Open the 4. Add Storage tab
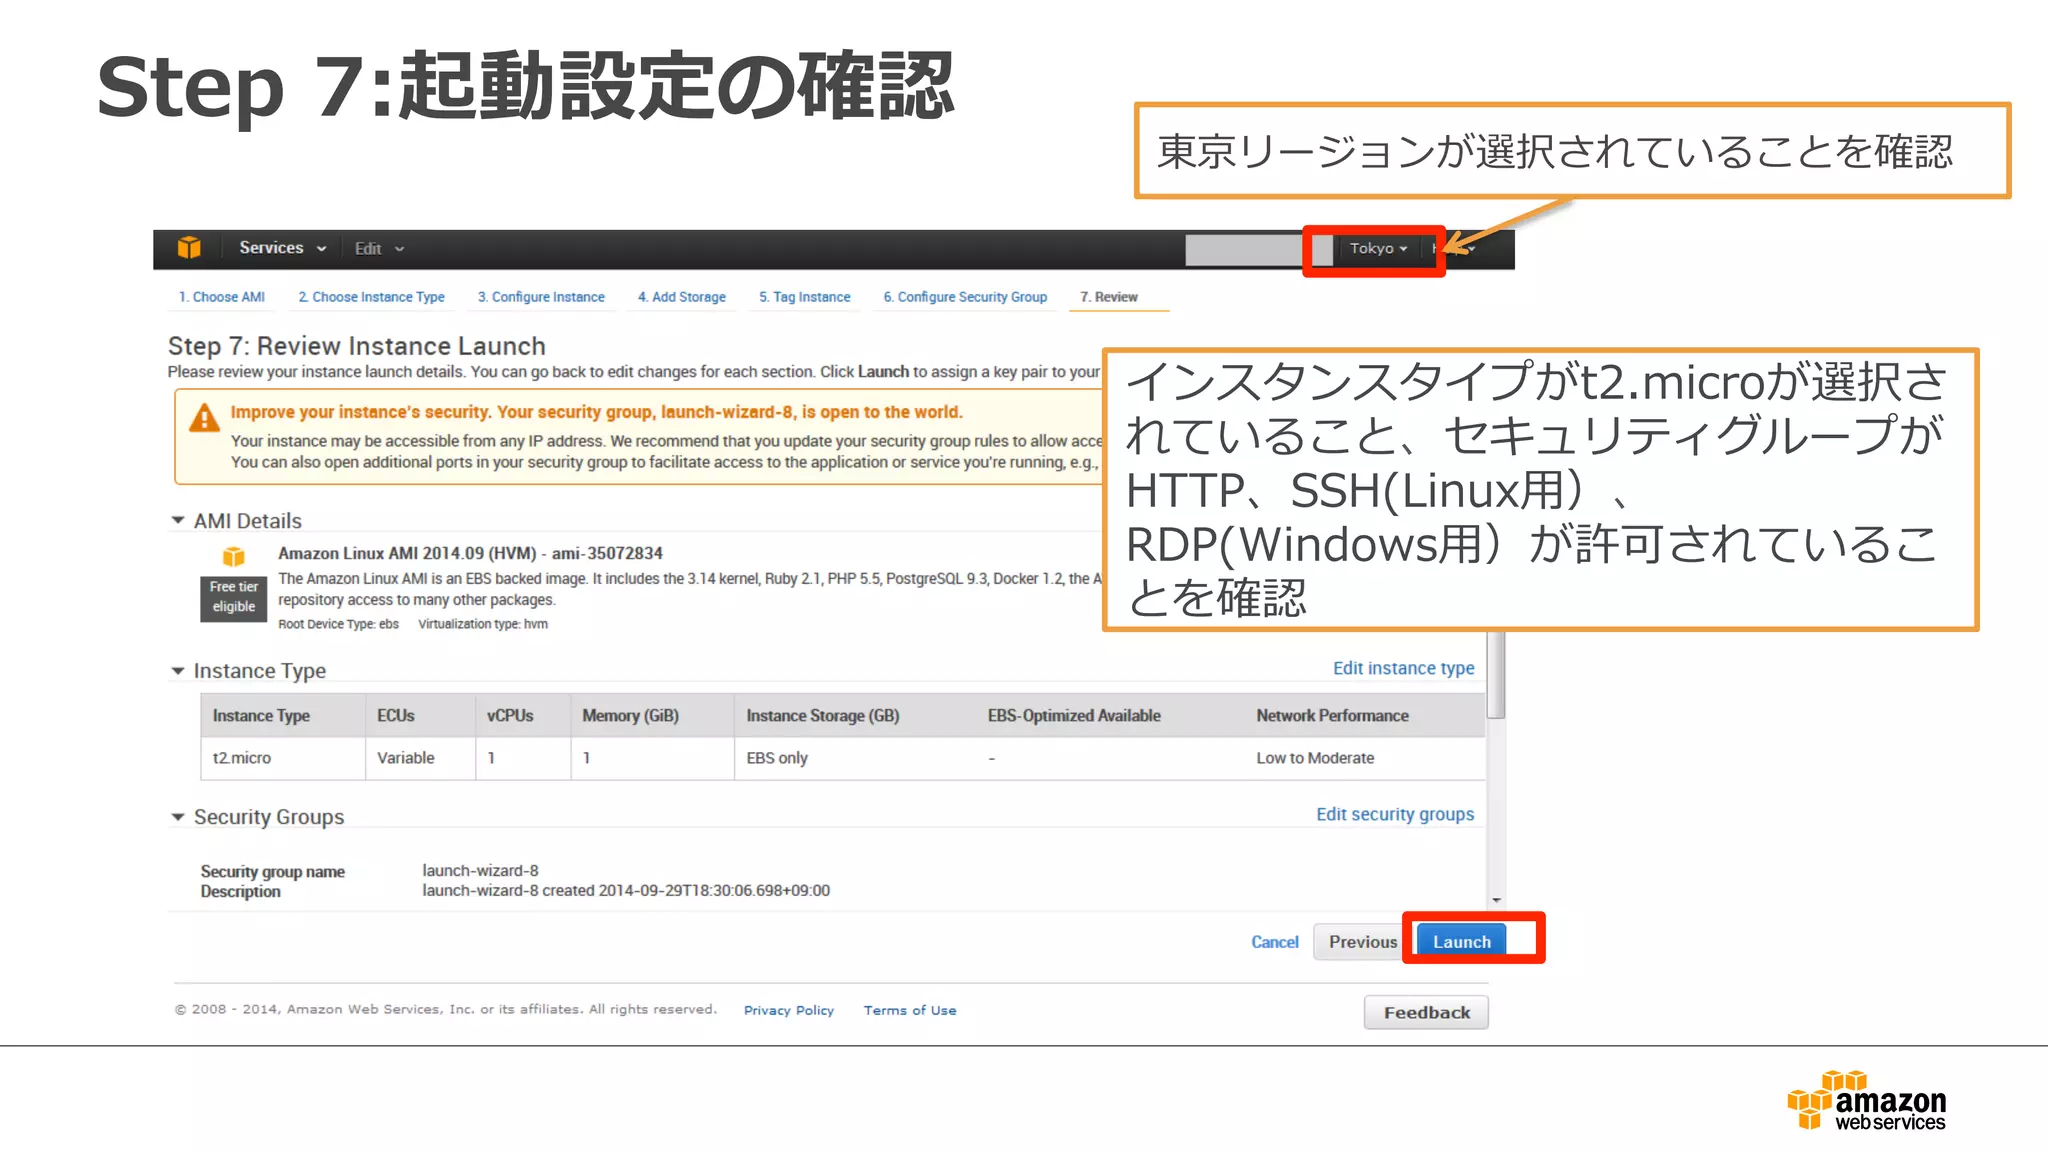 click(x=682, y=297)
